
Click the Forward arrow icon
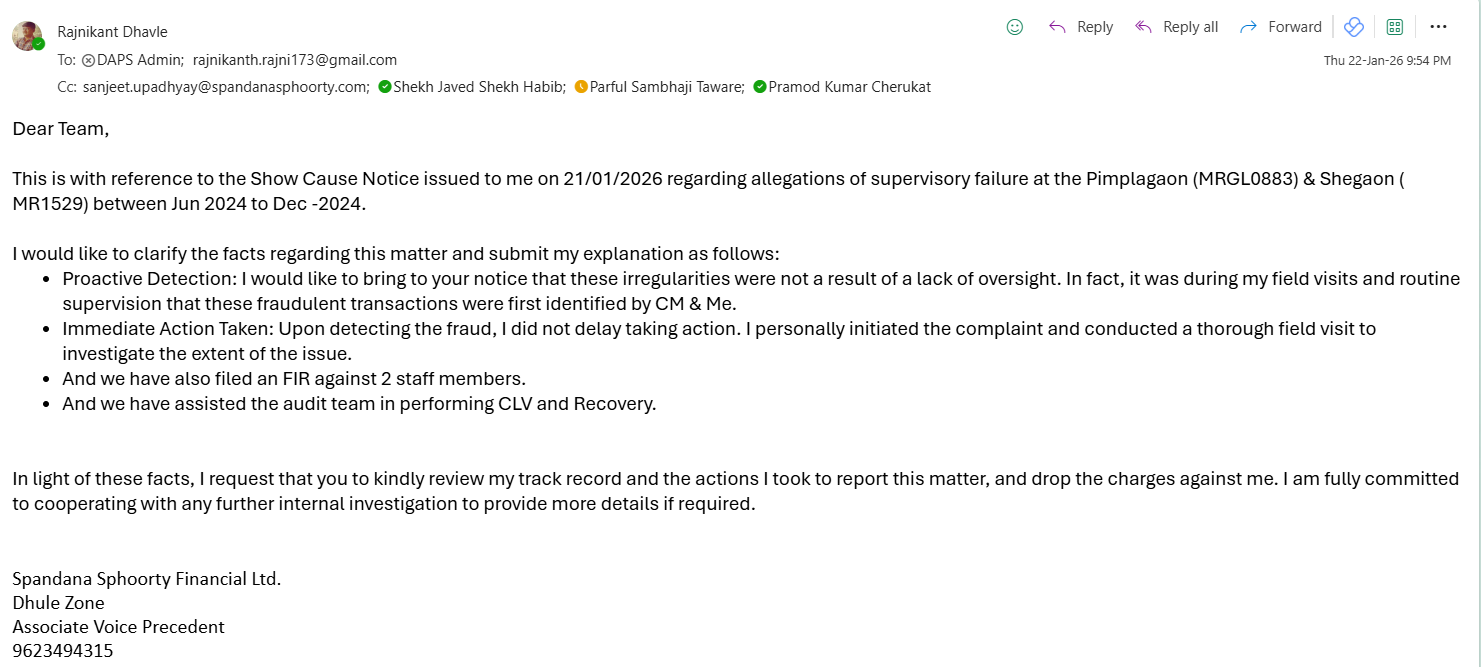tap(1249, 27)
